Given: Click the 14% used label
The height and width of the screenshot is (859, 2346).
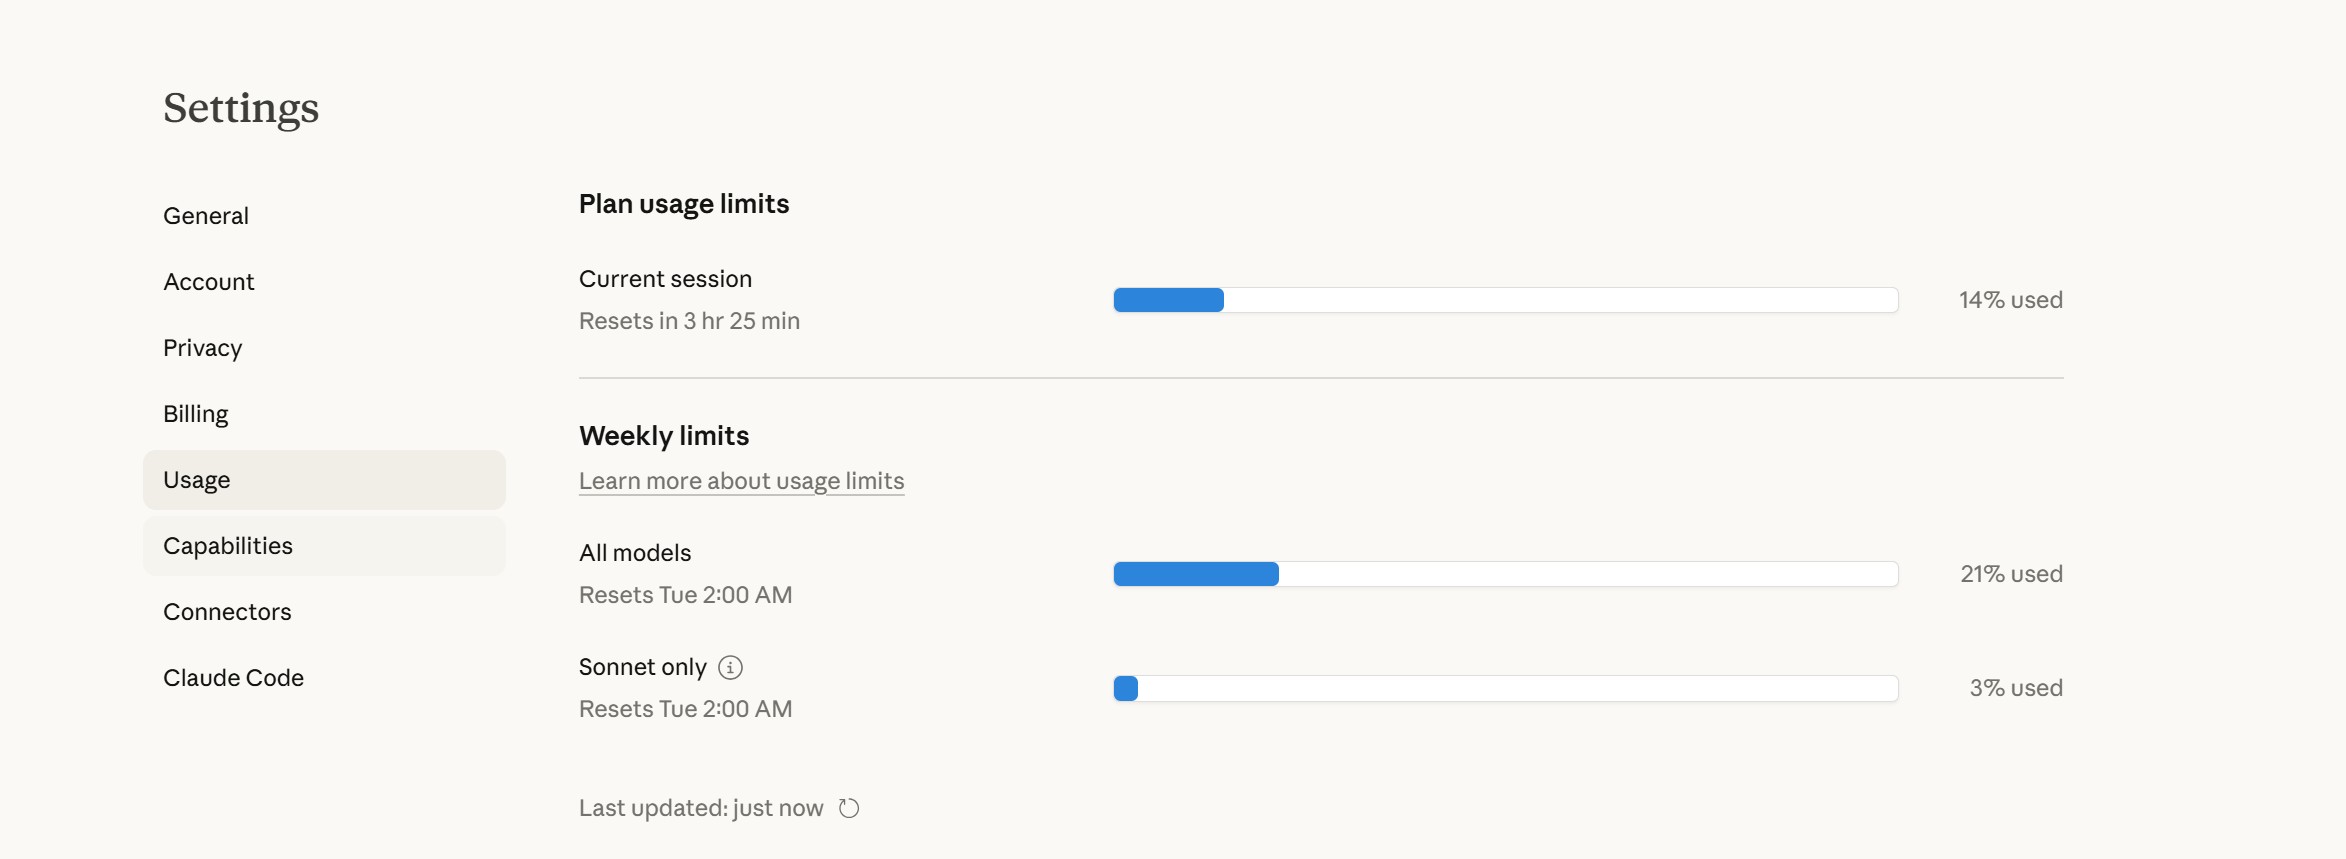Looking at the screenshot, I should coord(2010,300).
